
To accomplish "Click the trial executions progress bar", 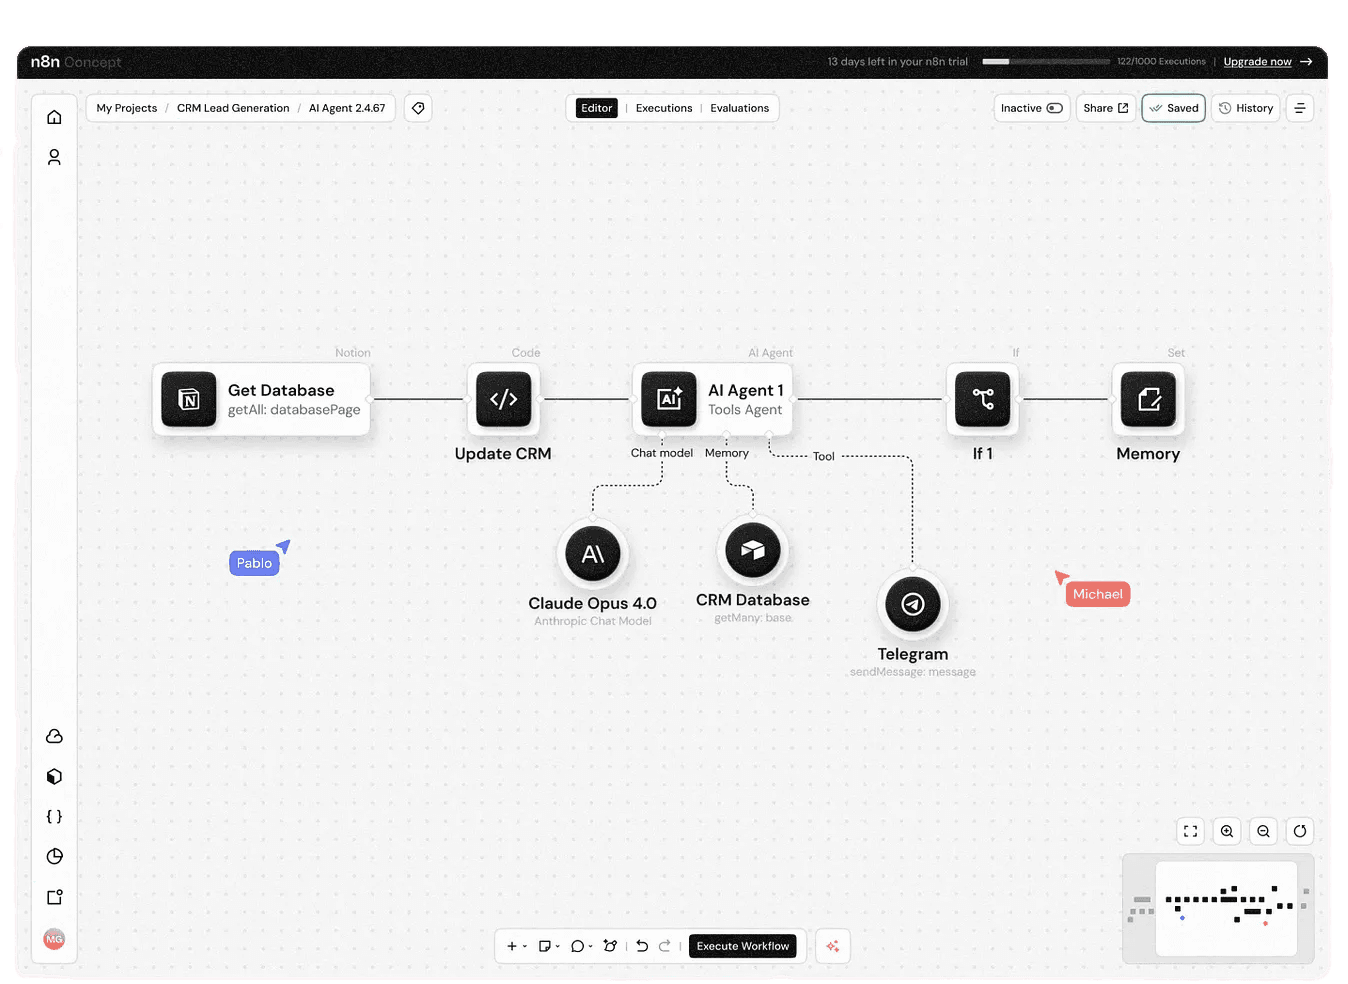I will tap(1046, 62).
